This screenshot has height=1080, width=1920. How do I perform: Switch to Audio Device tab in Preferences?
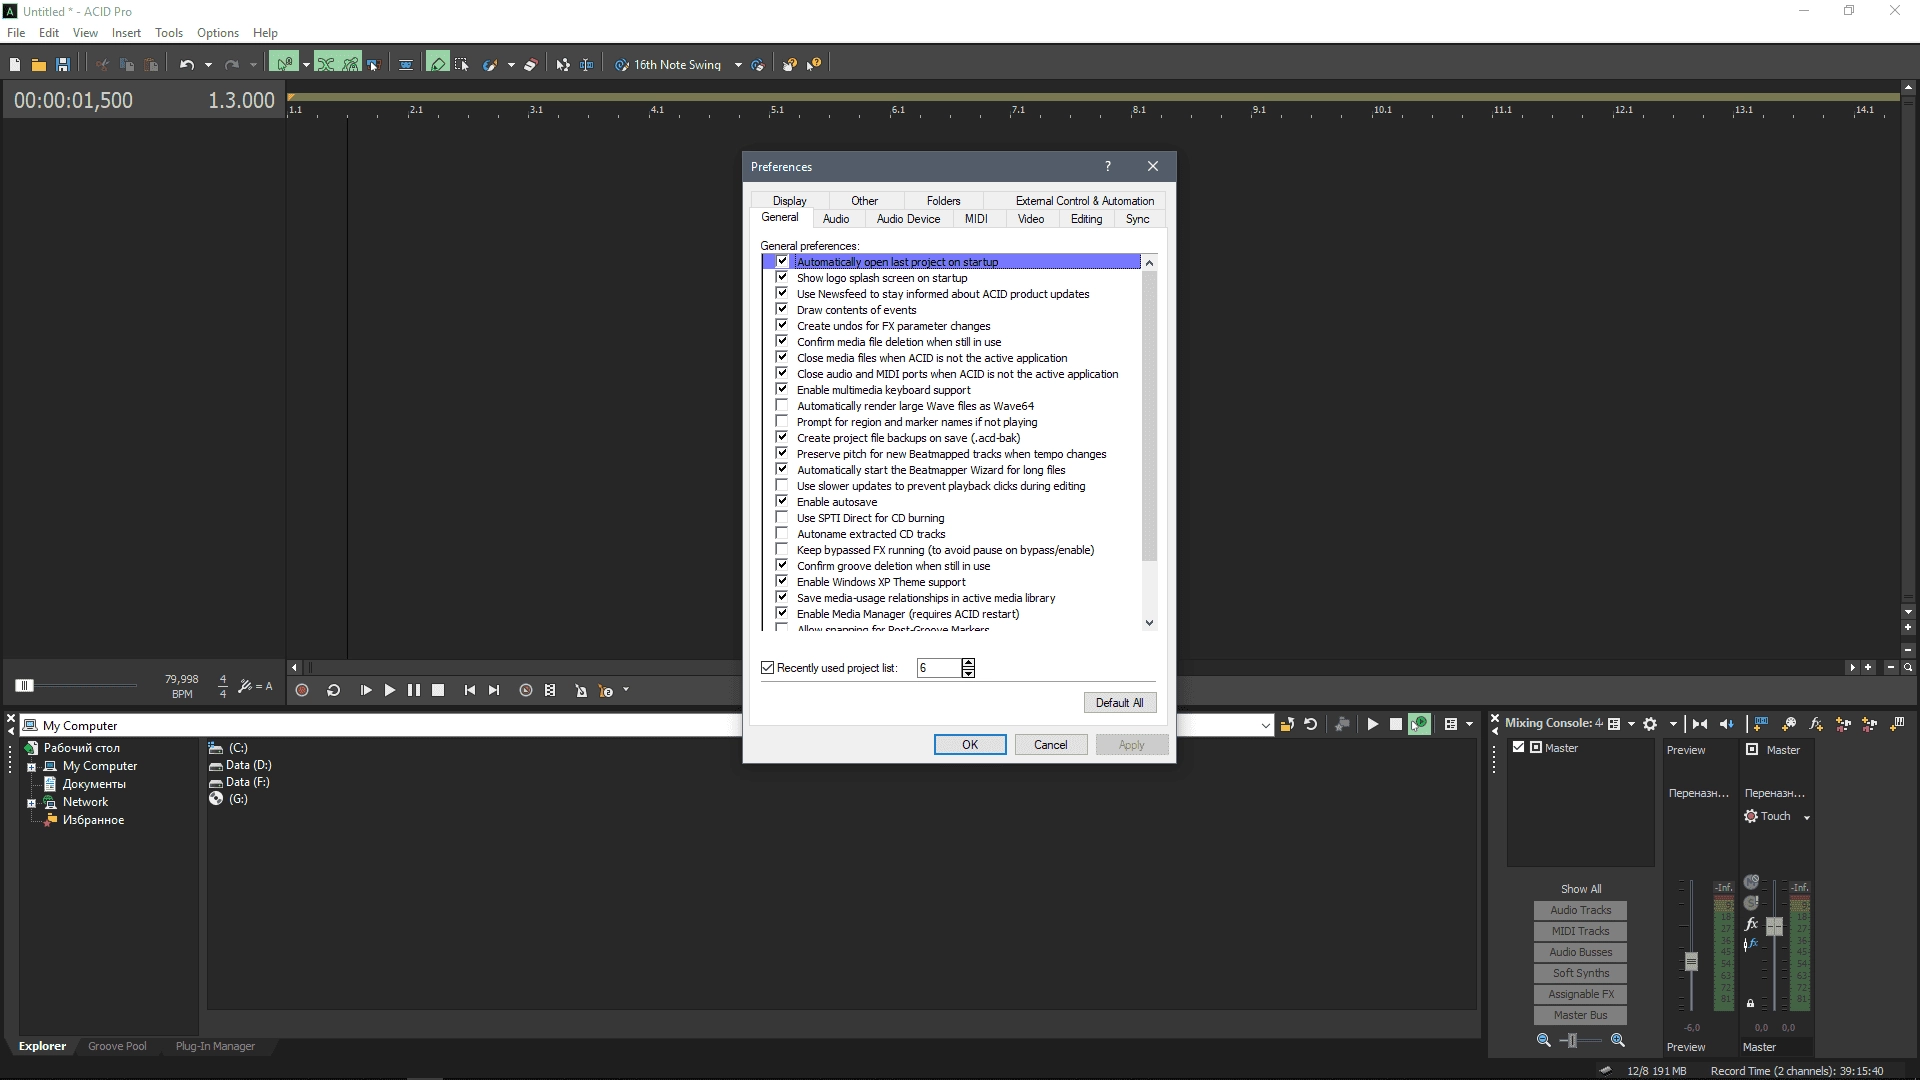click(908, 219)
